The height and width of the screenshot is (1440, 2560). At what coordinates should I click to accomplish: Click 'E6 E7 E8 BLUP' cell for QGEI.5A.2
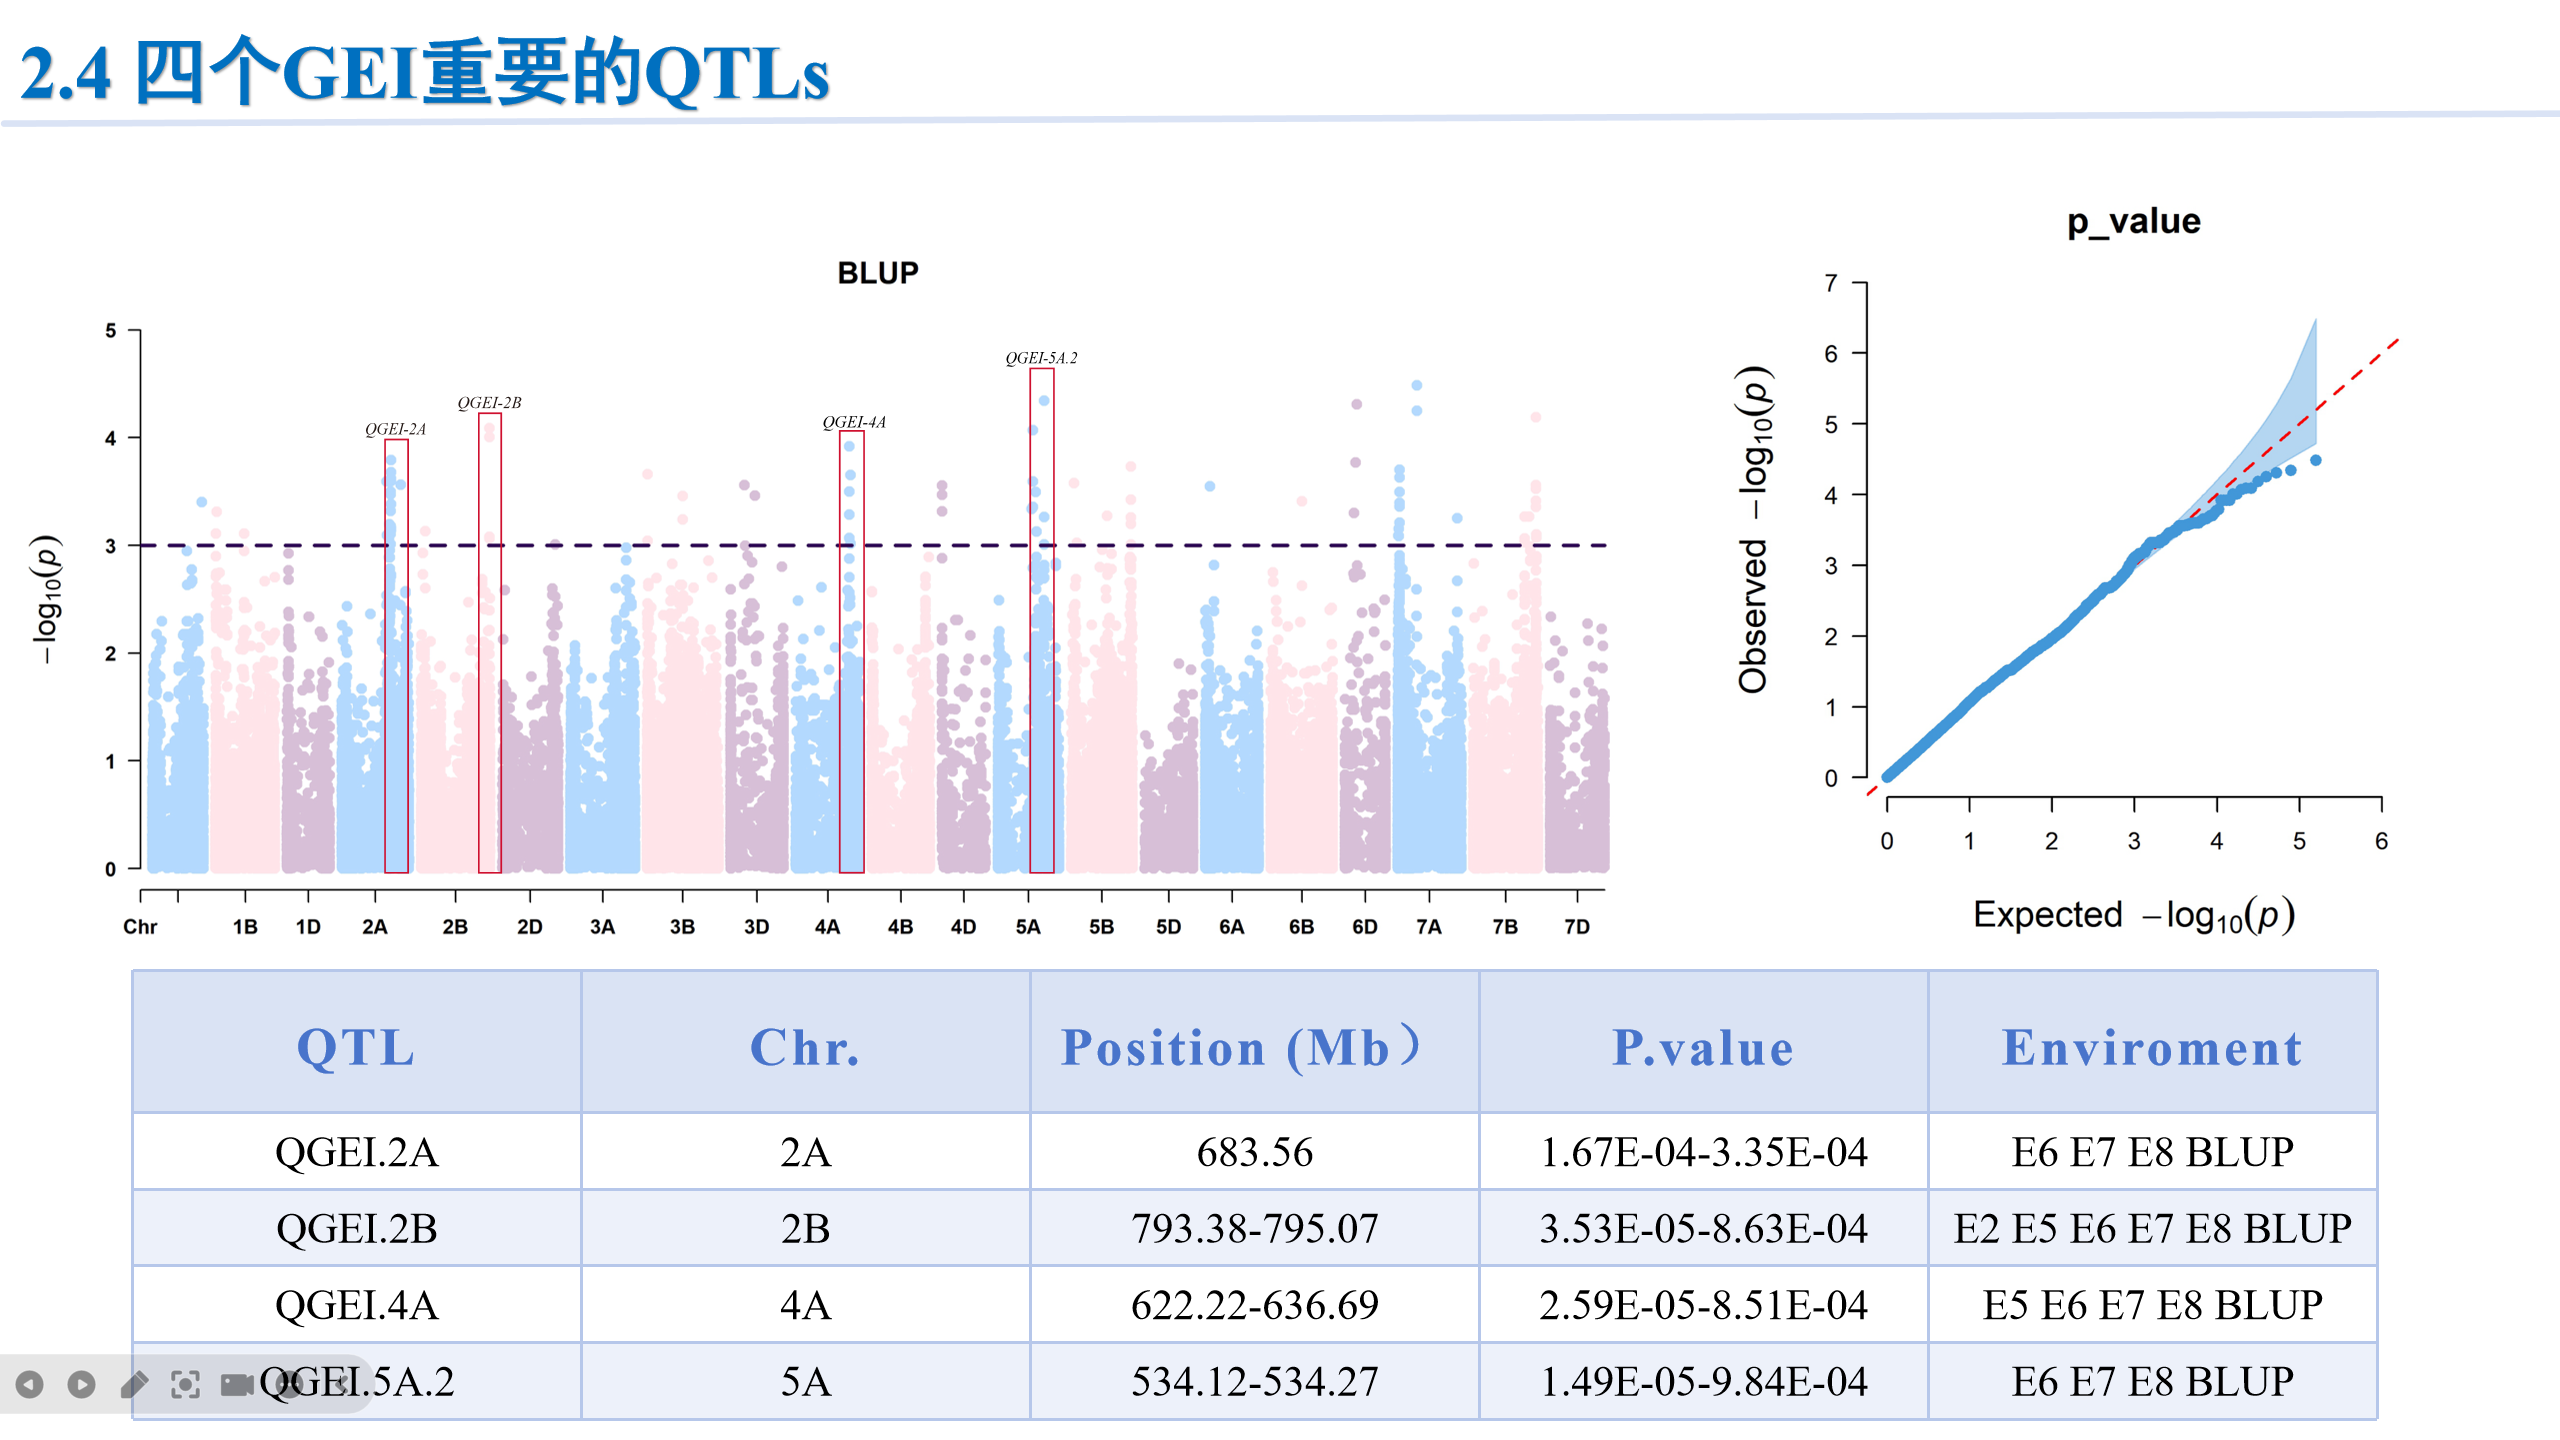tap(2152, 1382)
